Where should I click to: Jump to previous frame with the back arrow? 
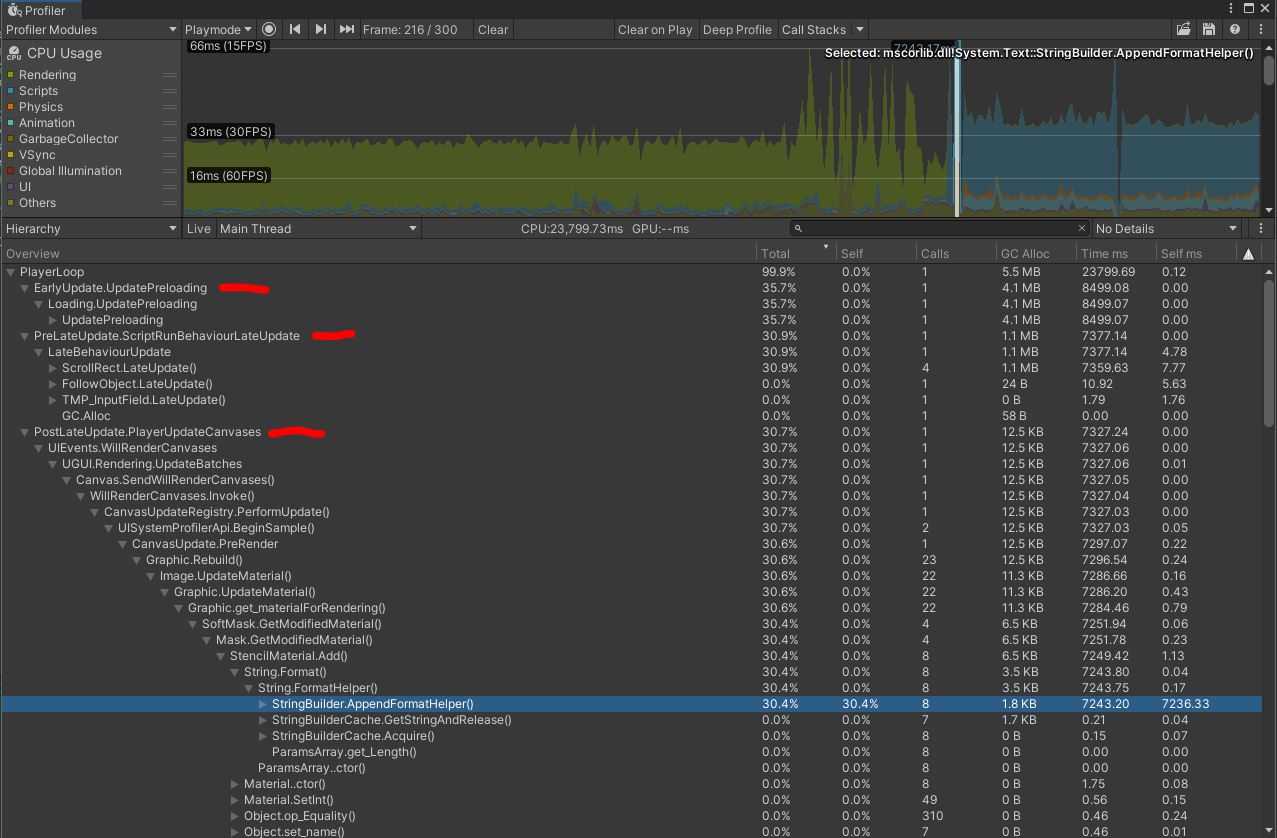click(294, 29)
